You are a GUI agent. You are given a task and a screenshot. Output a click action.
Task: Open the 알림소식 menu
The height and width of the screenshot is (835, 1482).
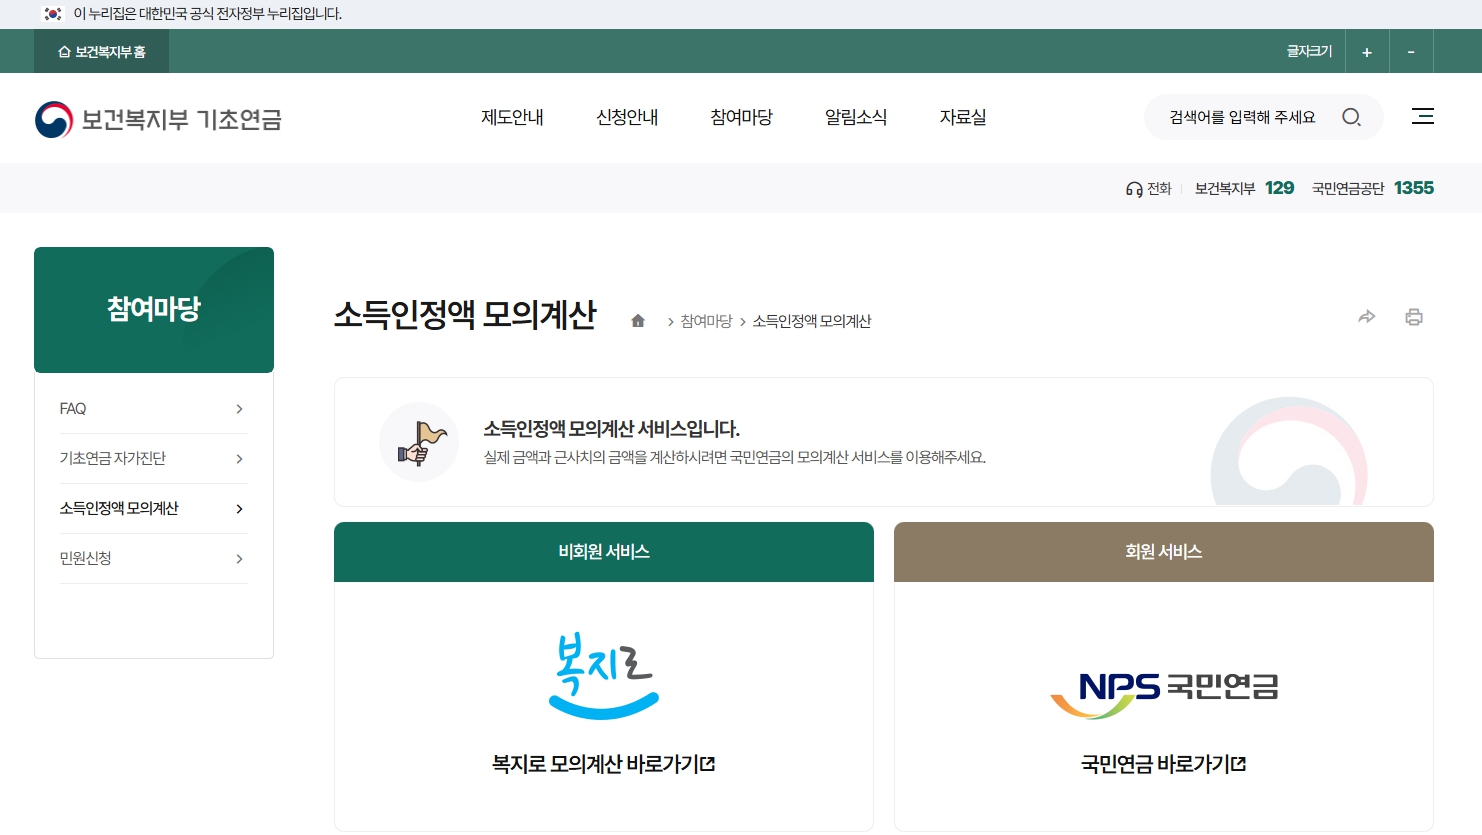coord(856,117)
